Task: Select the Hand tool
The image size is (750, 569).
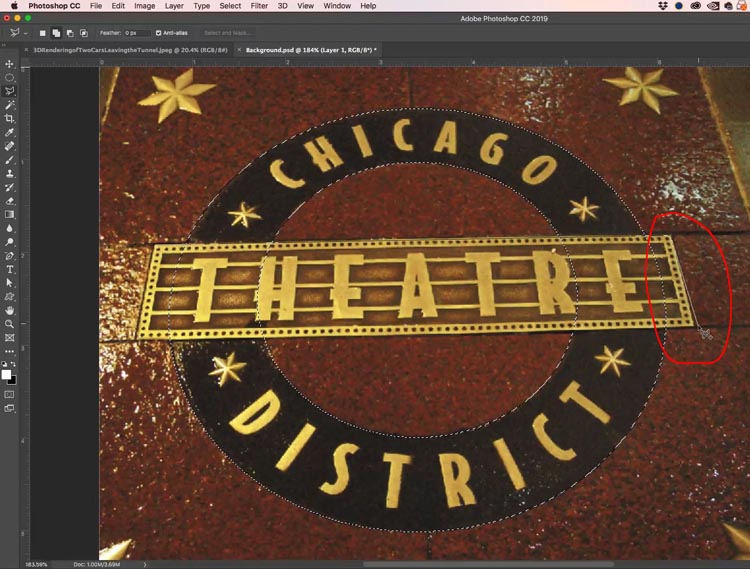Action: pos(10,311)
